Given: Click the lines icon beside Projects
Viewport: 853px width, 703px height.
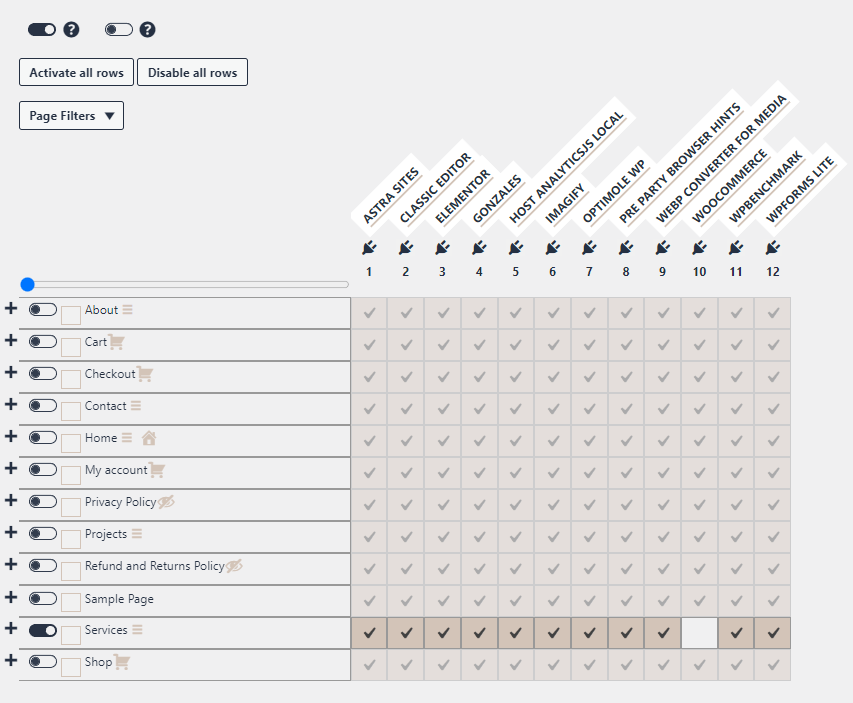Looking at the screenshot, I should [x=137, y=534].
